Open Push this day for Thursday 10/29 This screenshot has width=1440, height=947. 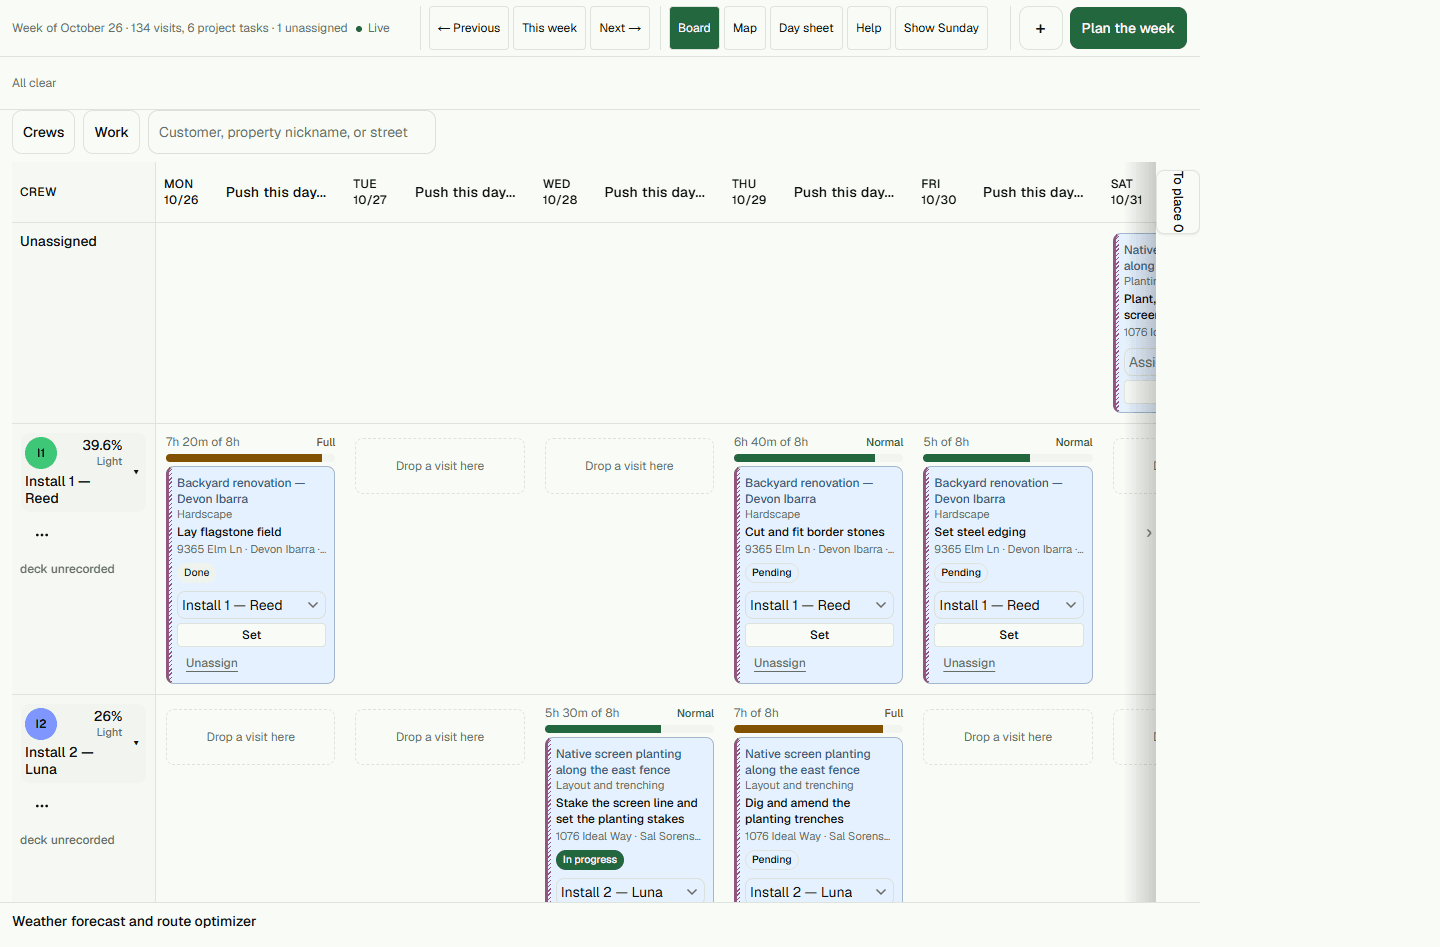click(844, 192)
